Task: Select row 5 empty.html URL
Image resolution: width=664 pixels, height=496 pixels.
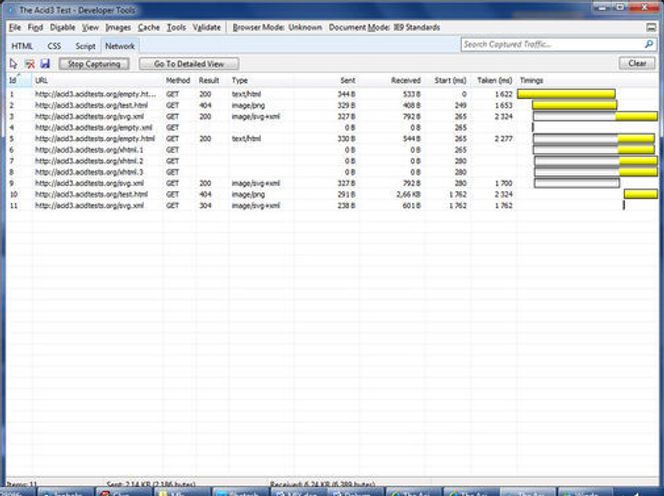Action: coord(95,139)
